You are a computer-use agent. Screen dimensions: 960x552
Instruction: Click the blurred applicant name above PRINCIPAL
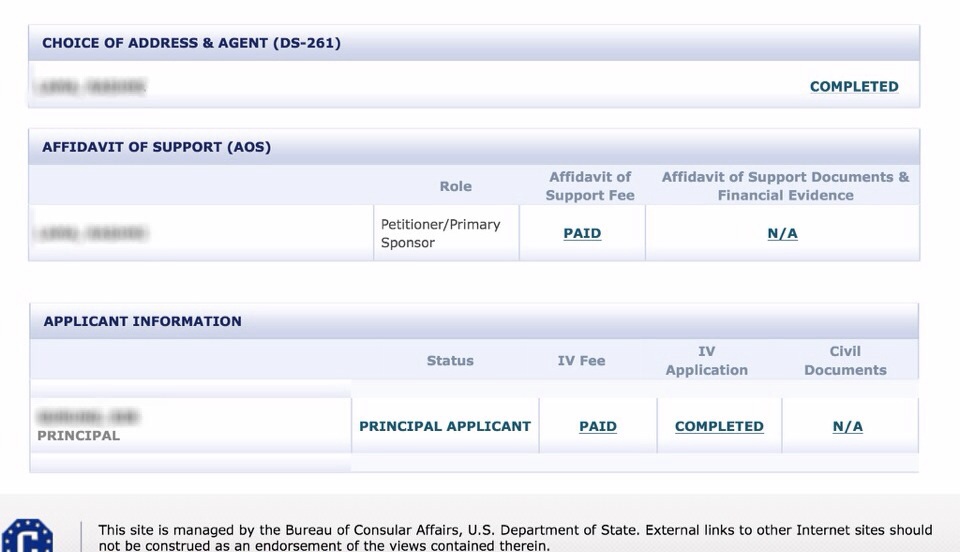(88, 417)
